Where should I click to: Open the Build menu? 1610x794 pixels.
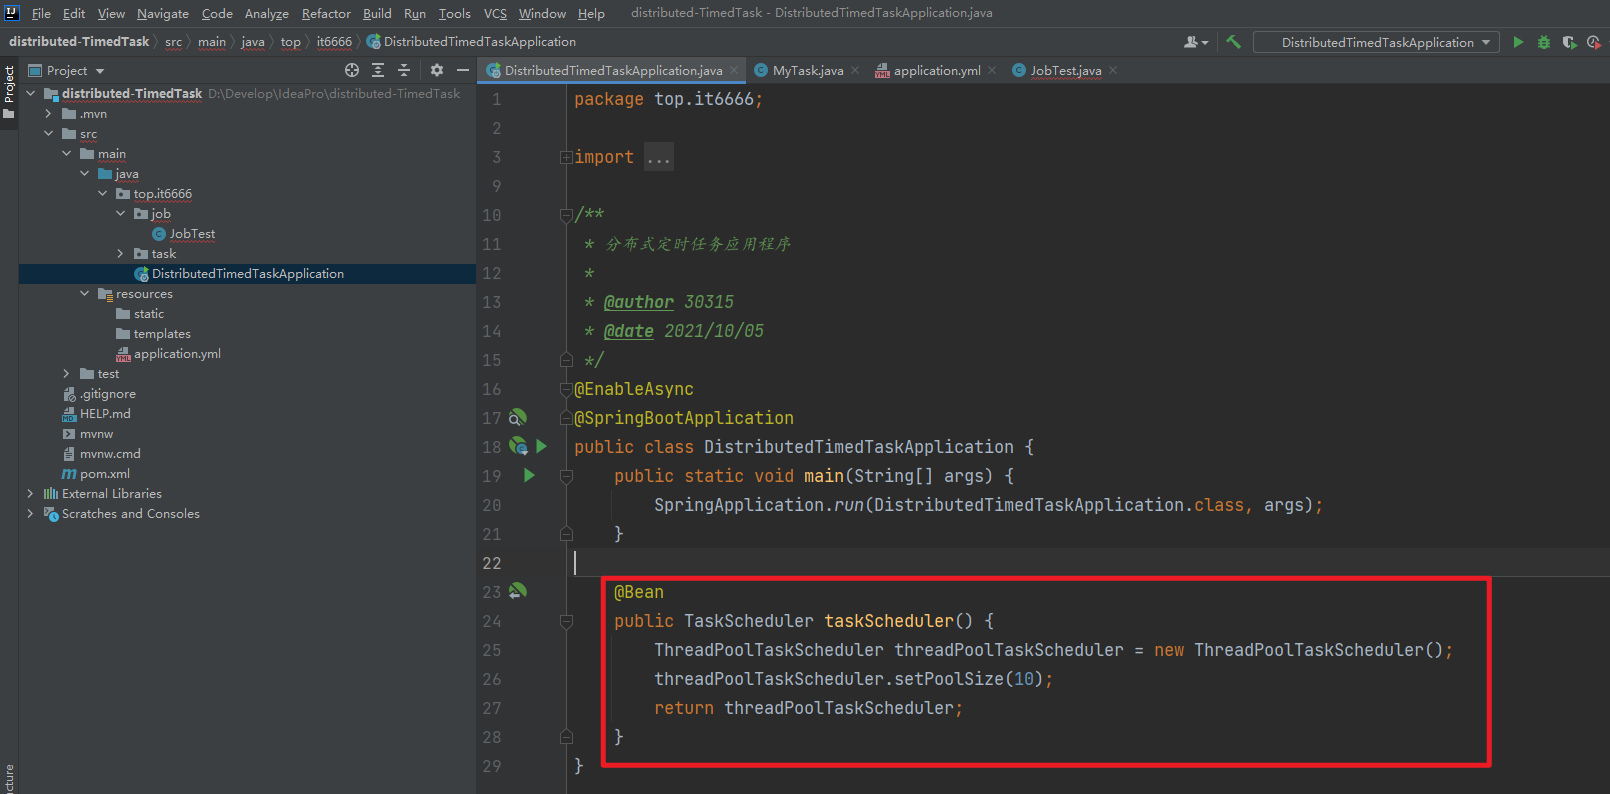click(x=377, y=13)
